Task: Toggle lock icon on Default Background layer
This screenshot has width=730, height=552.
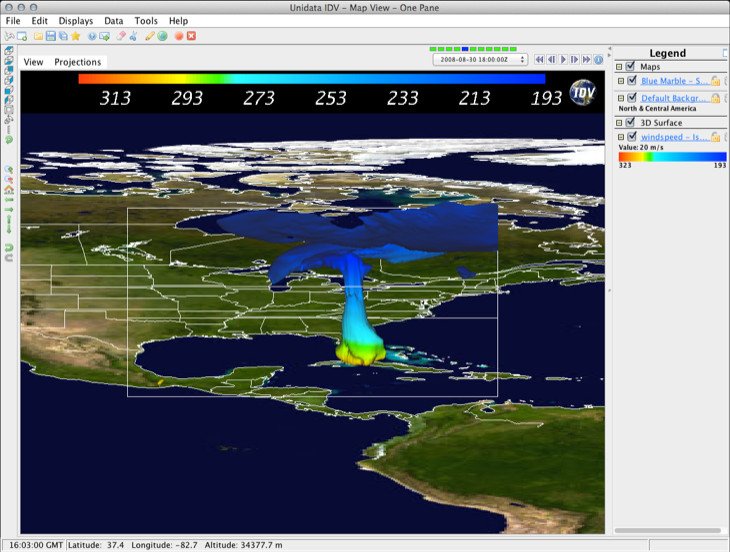Action: click(716, 98)
